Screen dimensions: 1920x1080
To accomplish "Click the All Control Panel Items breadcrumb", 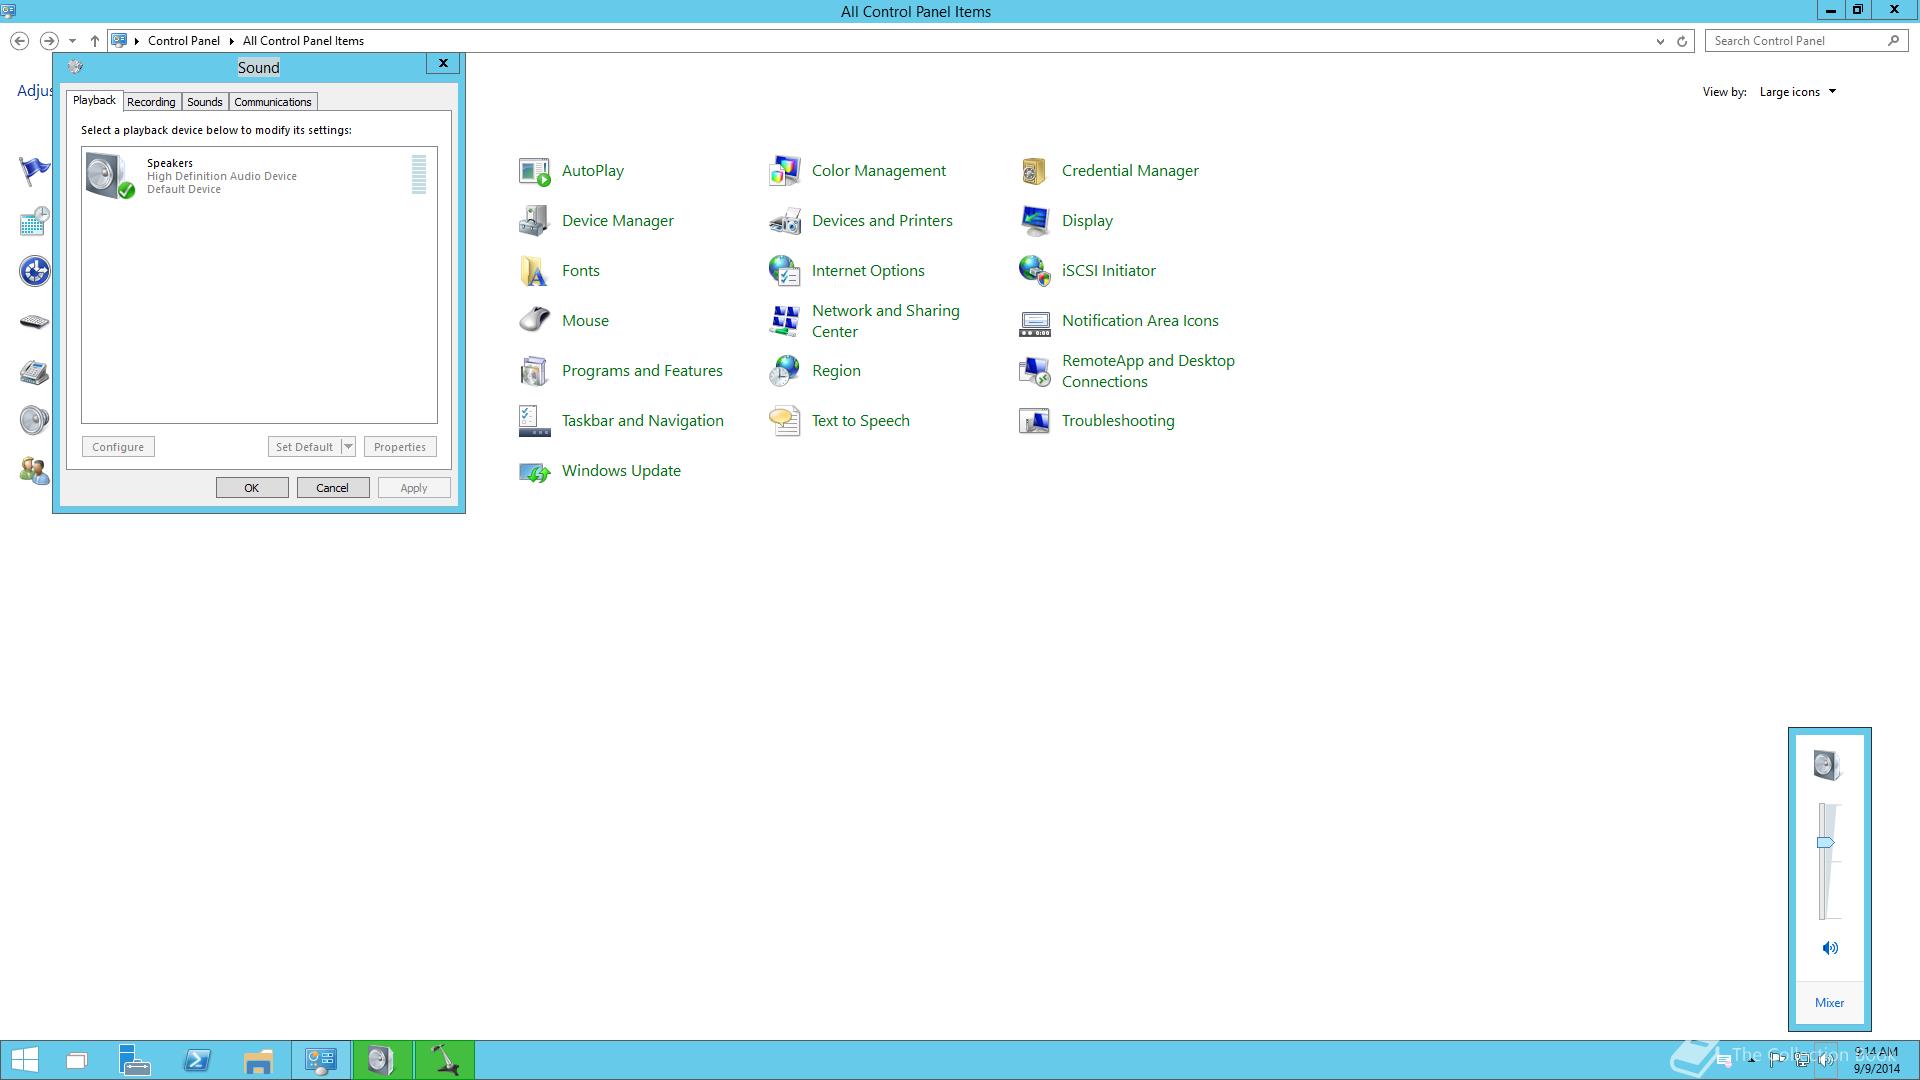I will [x=303, y=41].
